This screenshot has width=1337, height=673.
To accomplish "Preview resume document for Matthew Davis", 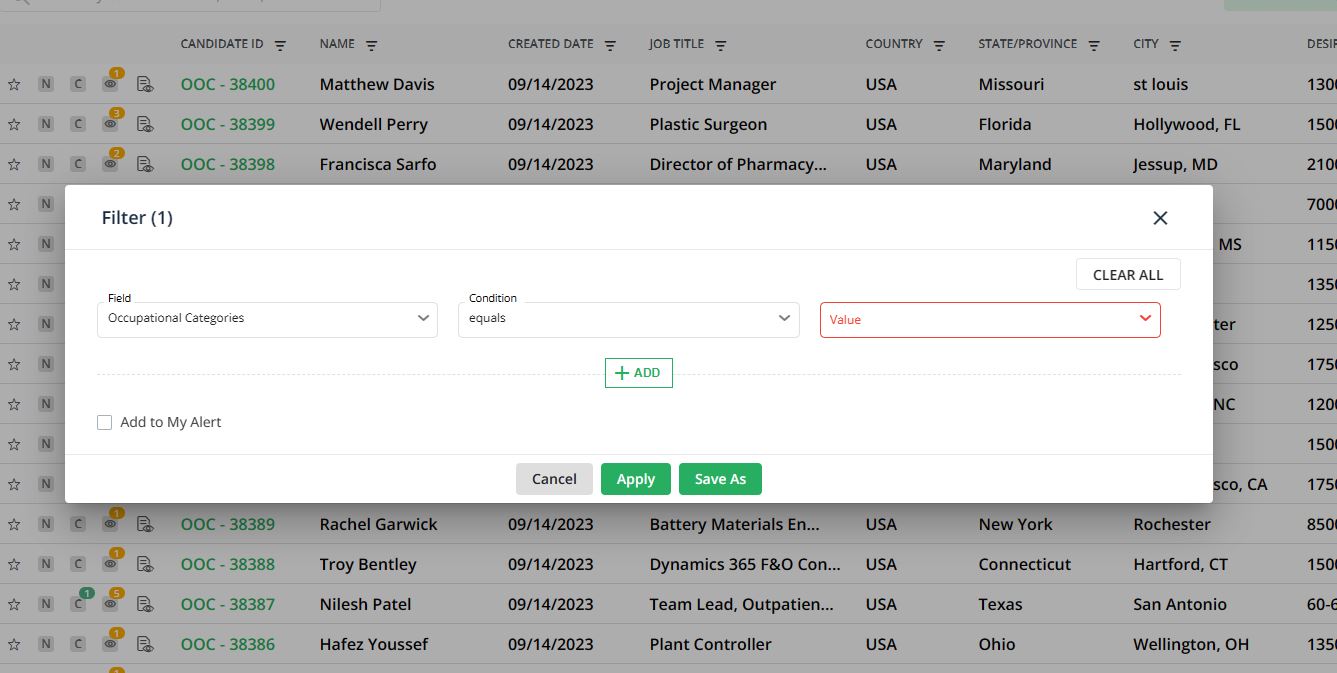I will 145,85.
